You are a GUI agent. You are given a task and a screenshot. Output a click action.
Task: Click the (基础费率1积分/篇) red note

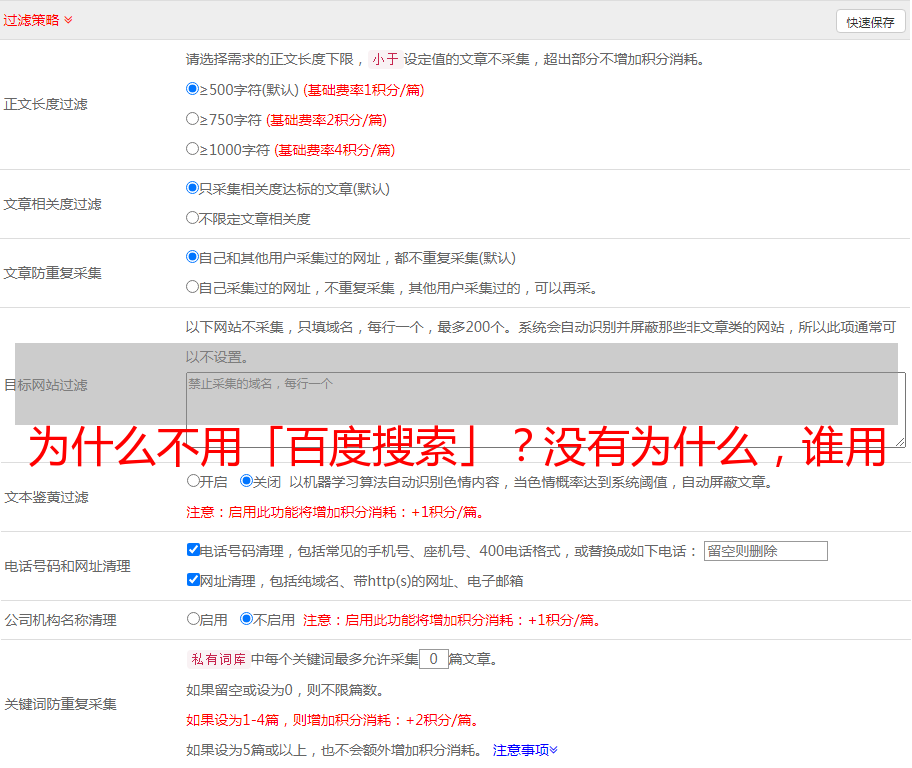pos(364,90)
